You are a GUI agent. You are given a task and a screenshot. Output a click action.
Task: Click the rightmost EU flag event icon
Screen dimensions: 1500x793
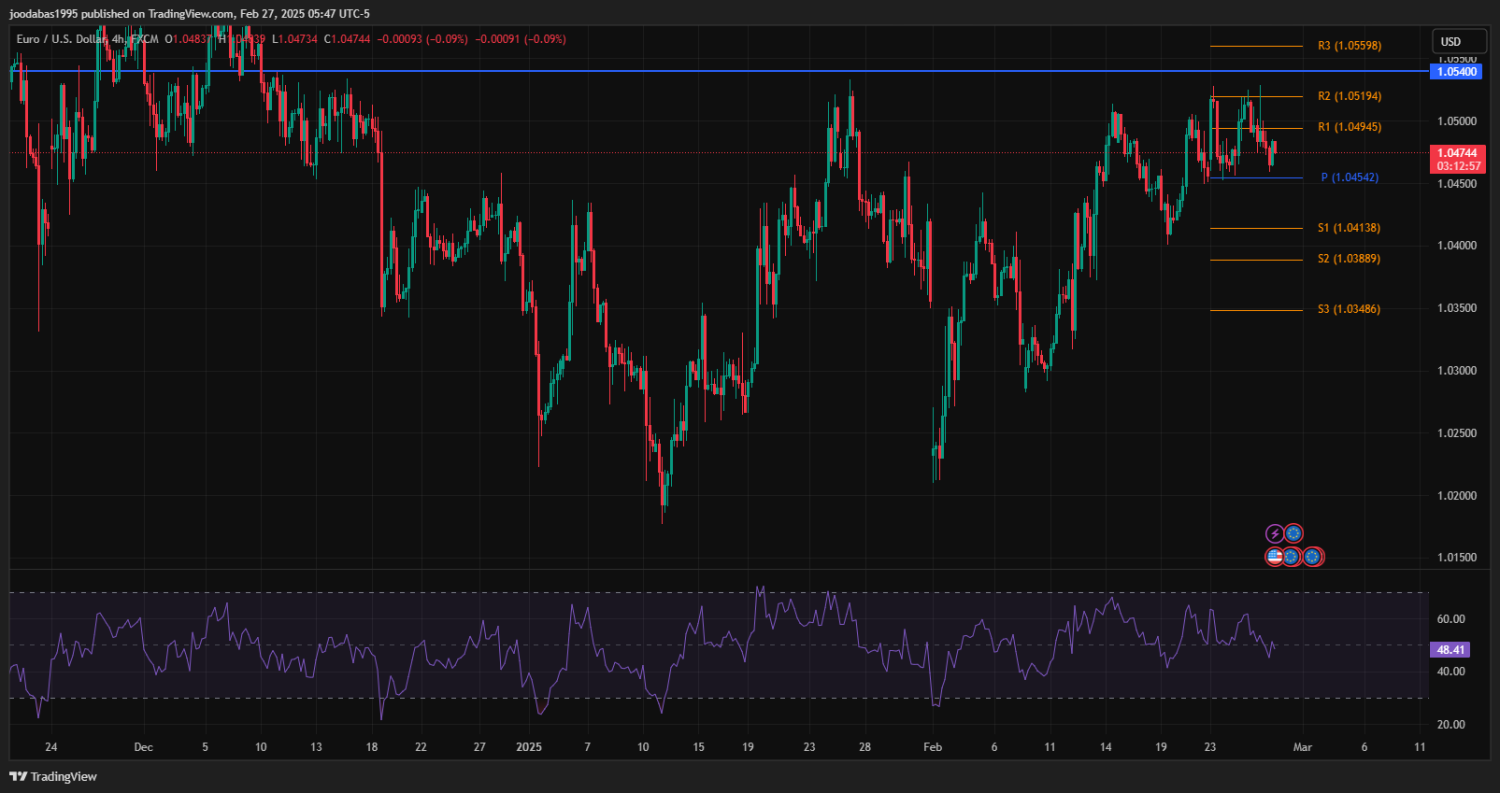click(x=1312, y=556)
